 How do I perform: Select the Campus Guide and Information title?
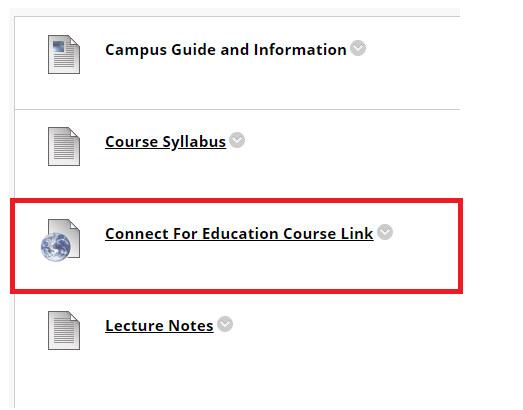point(226,50)
